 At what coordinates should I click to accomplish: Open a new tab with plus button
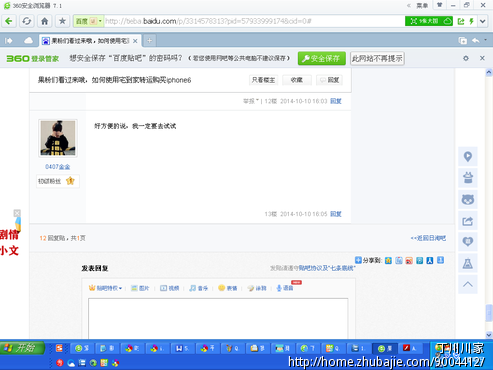150,41
